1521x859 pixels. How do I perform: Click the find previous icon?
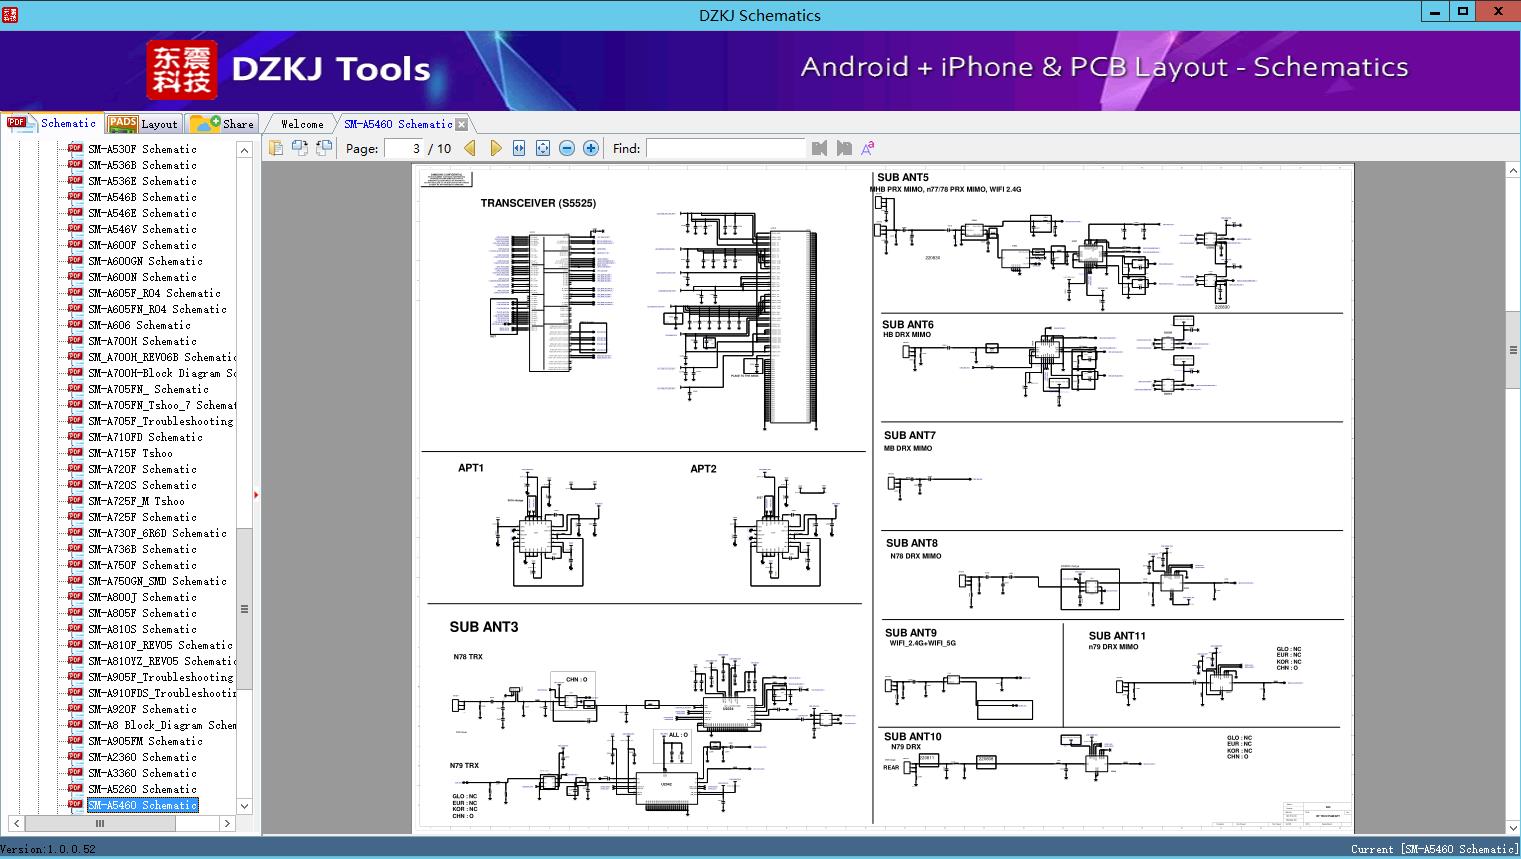pyautogui.click(x=820, y=148)
